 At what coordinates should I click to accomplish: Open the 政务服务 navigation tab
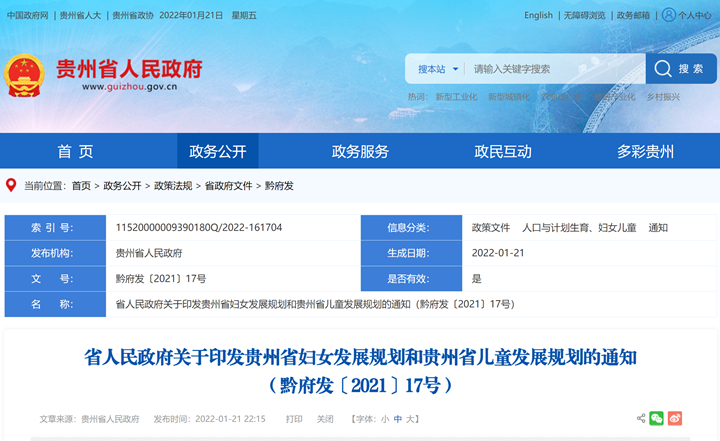tap(360, 151)
